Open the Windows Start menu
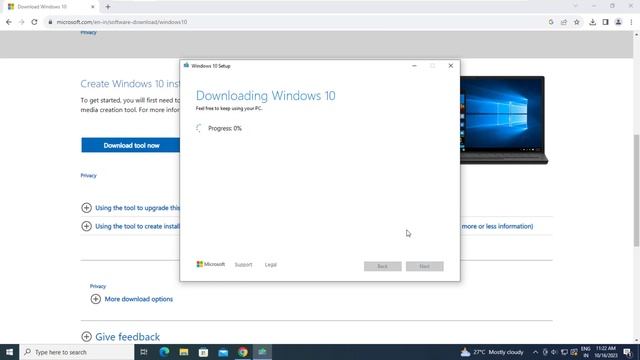This screenshot has height=360, width=640. pyautogui.click(x=9, y=352)
